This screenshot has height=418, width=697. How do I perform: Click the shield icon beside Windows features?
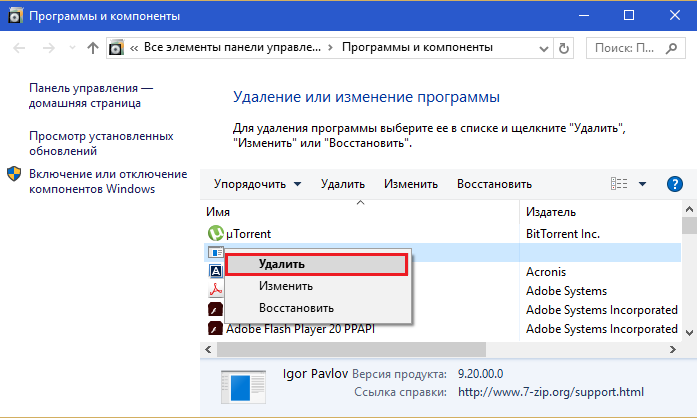click(x=14, y=174)
